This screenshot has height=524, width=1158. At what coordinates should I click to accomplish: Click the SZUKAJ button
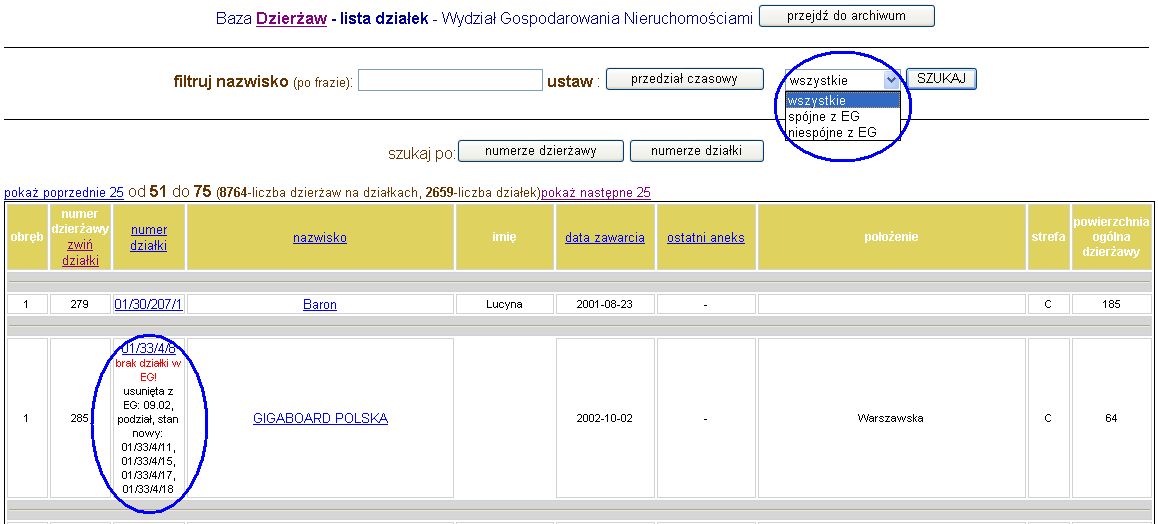click(x=941, y=79)
